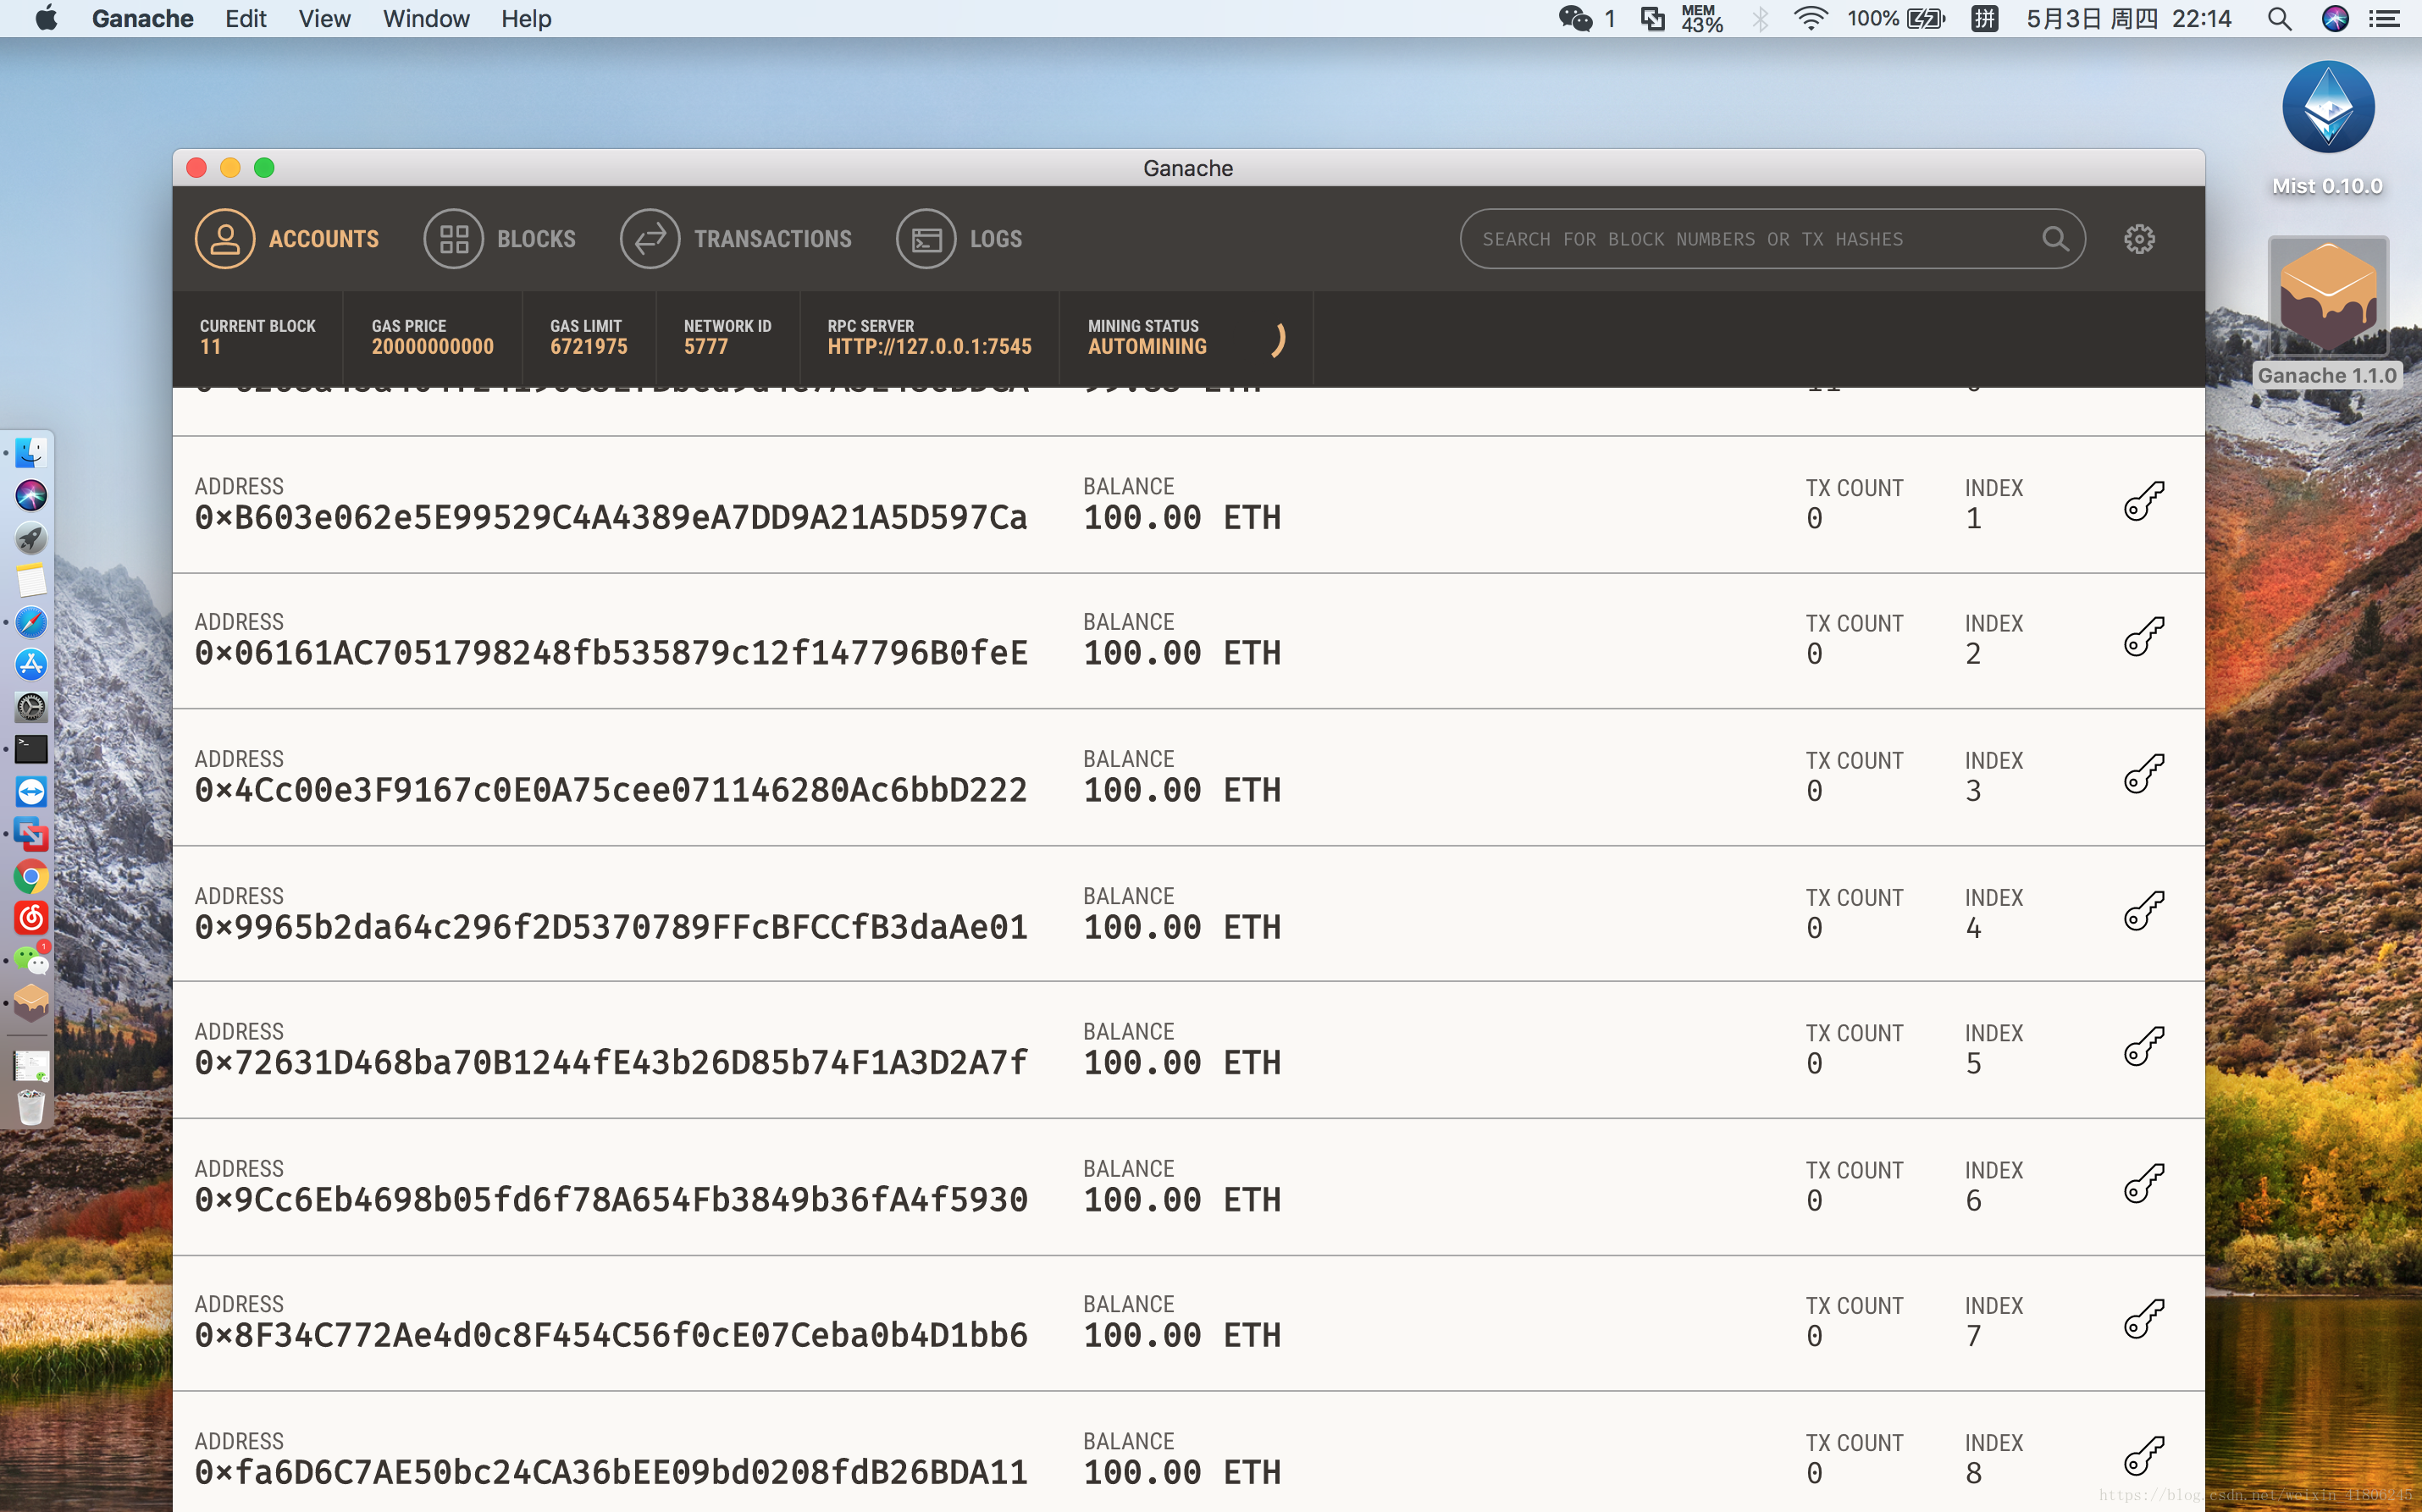Show private key for index 1 account
The height and width of the screenshot is (1512, 2422).
pos(2144,501)
